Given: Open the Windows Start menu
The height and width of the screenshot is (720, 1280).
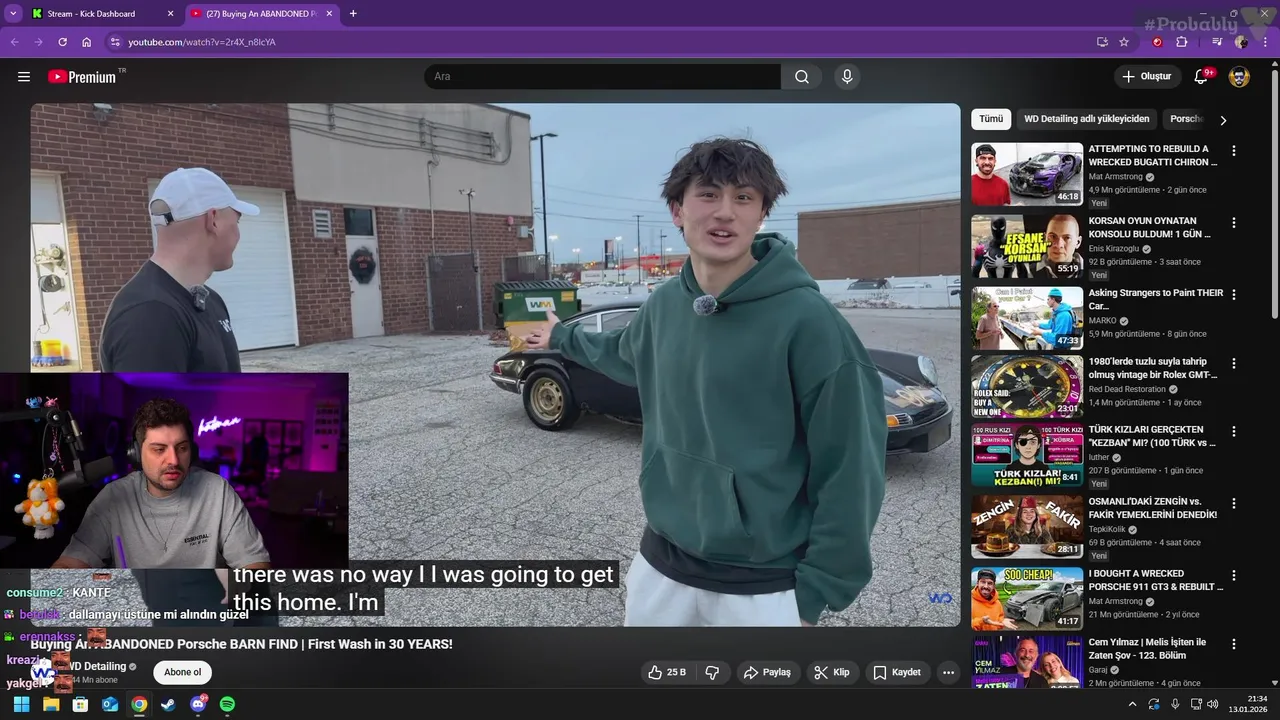Looking at the screenshot, I should pos(21,704).
